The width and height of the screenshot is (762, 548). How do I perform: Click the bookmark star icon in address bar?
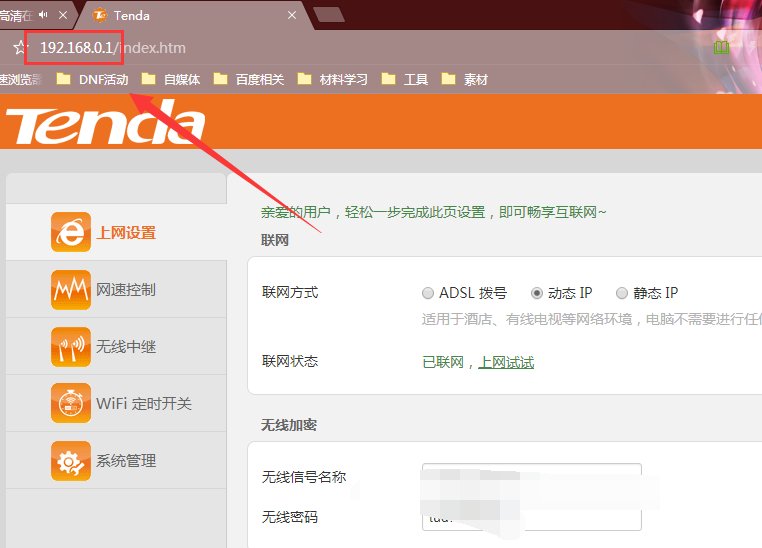click(x=20, y=48)
